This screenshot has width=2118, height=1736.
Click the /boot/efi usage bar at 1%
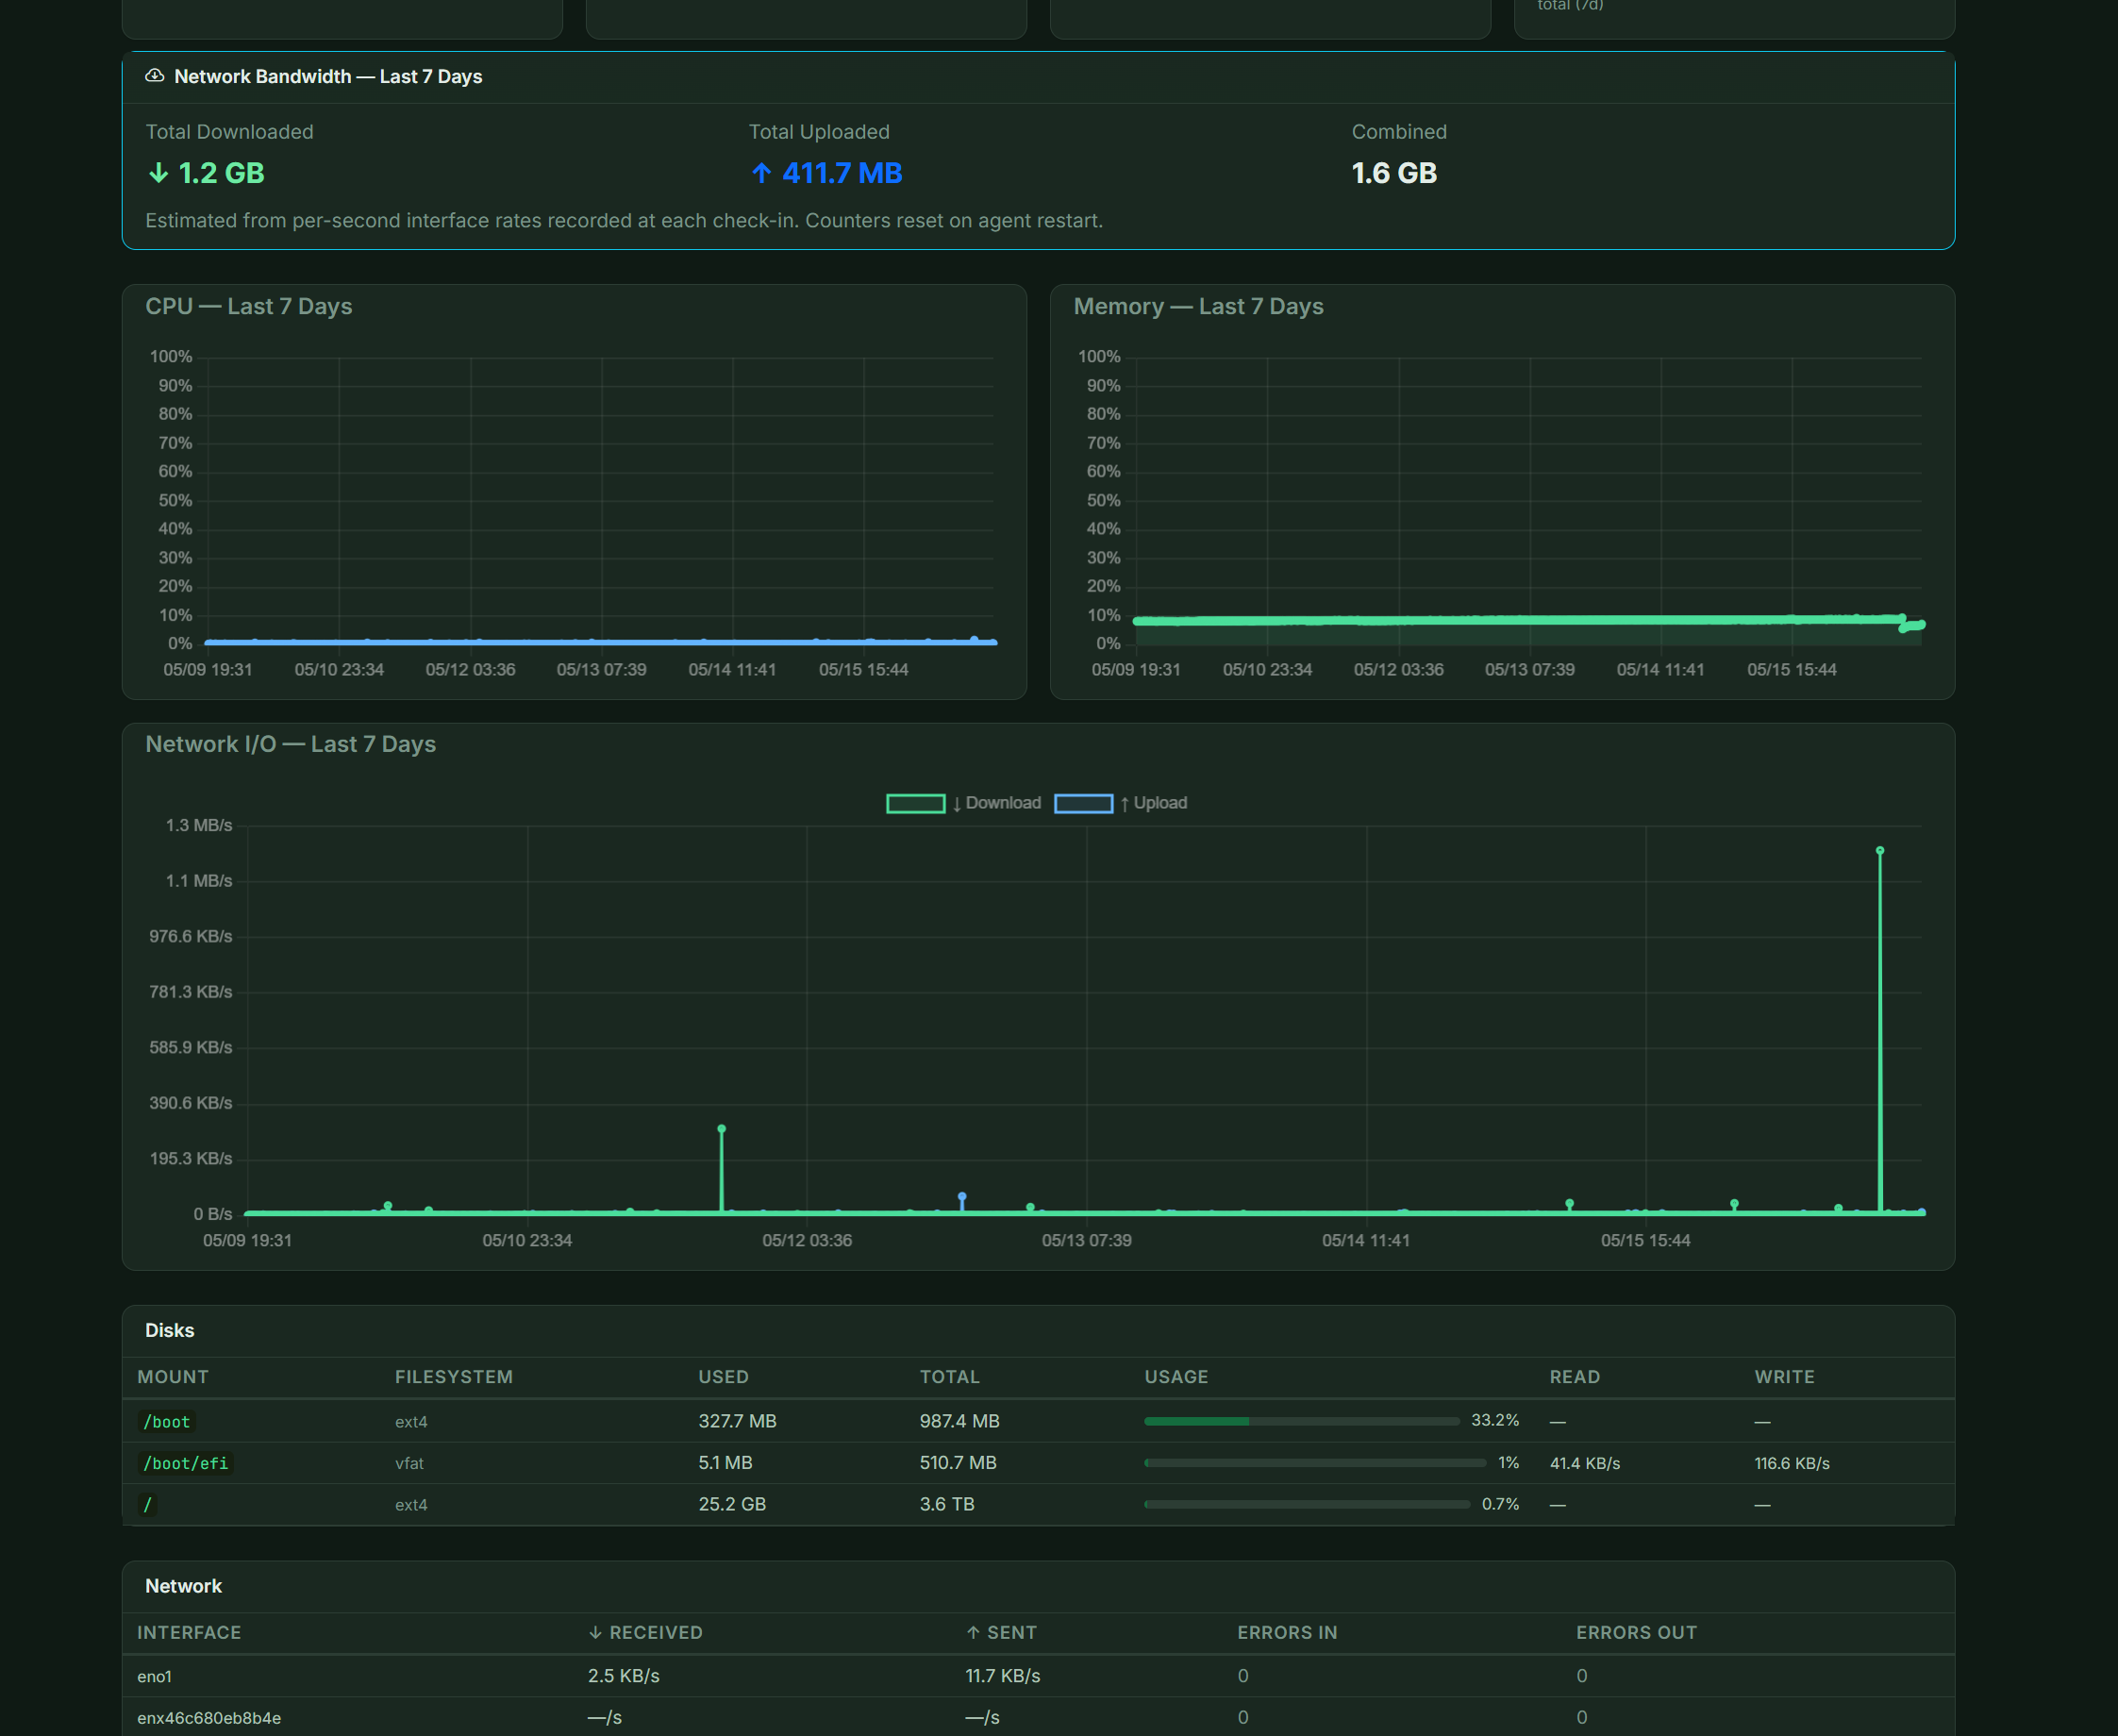point(1315,1463)
